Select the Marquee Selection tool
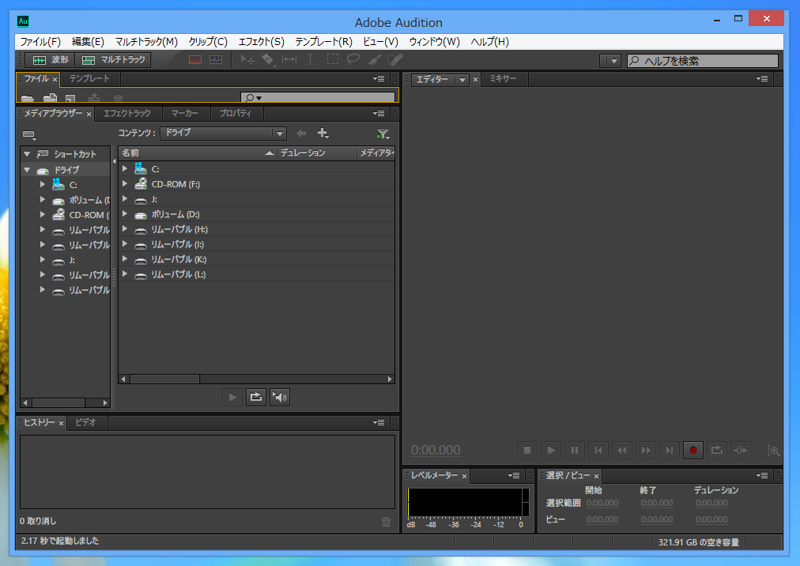This screenshot has width=800, height=566. coord(332,60)
